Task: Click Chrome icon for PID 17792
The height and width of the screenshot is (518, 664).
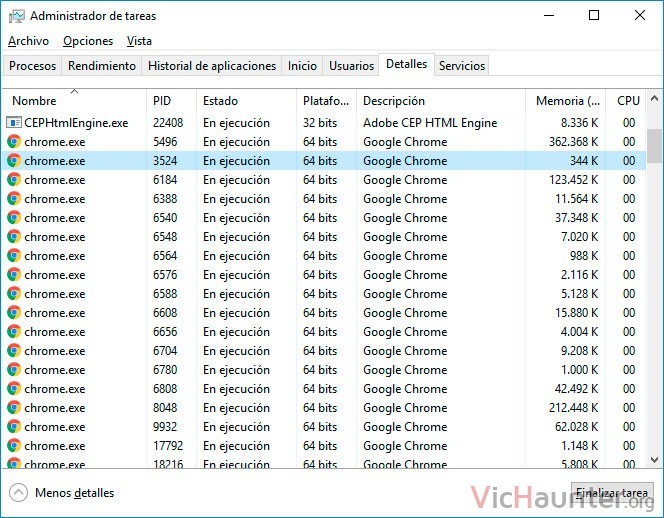Action: (14, 446)
